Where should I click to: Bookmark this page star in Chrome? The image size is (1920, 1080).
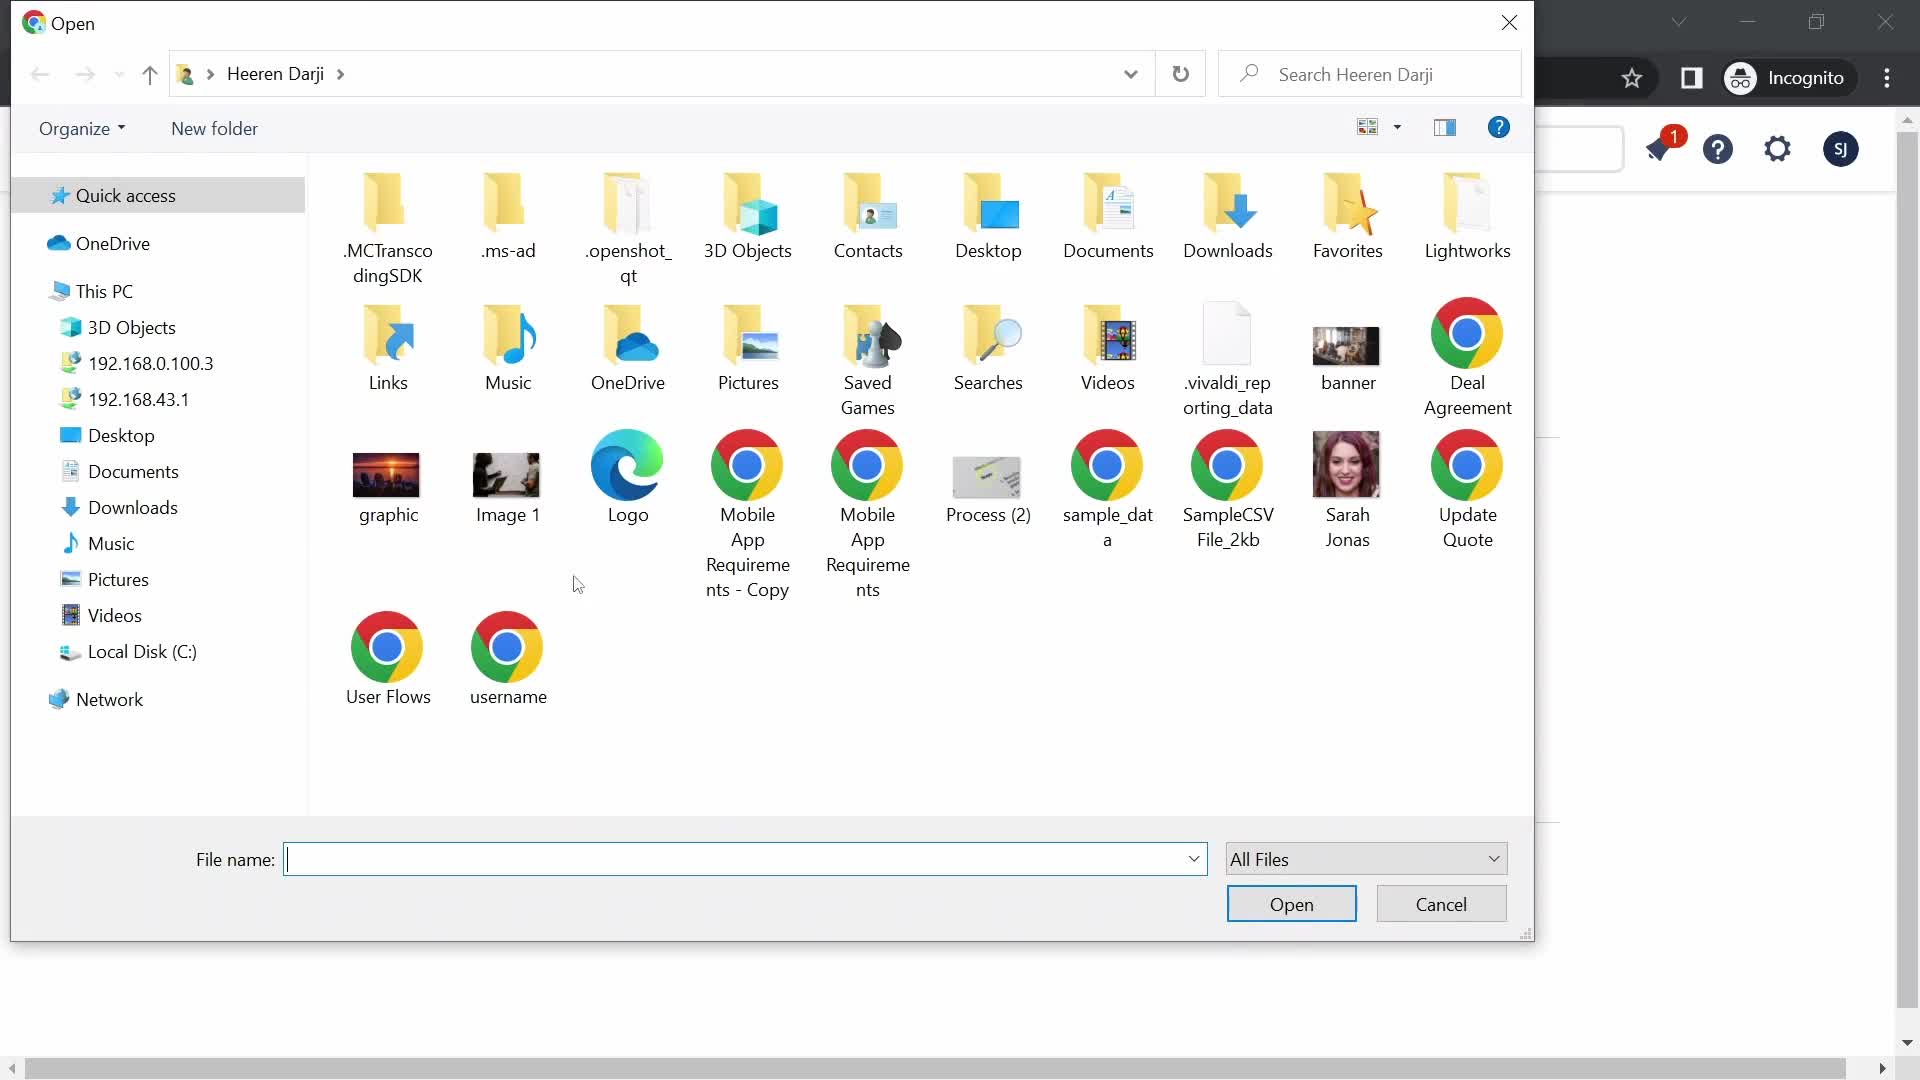click(1632, 78)
